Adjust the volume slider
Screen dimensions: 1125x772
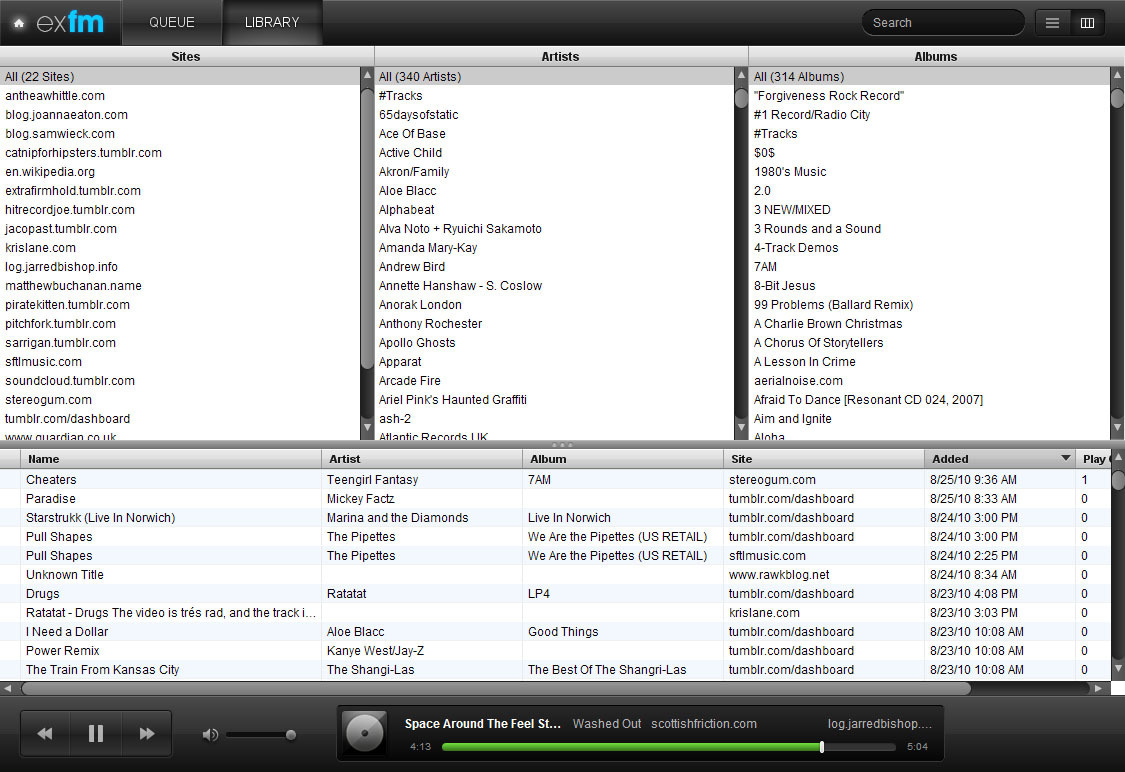point(260,735)
